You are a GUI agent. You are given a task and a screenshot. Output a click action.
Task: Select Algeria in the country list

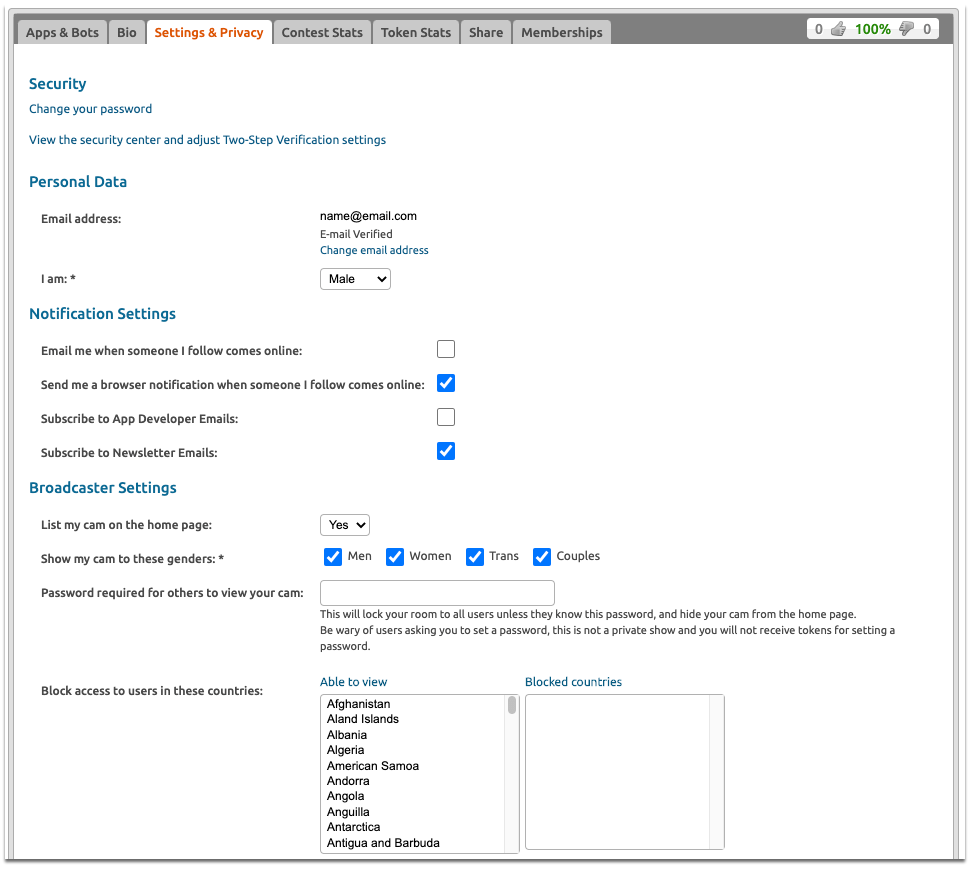click(346, 750)
